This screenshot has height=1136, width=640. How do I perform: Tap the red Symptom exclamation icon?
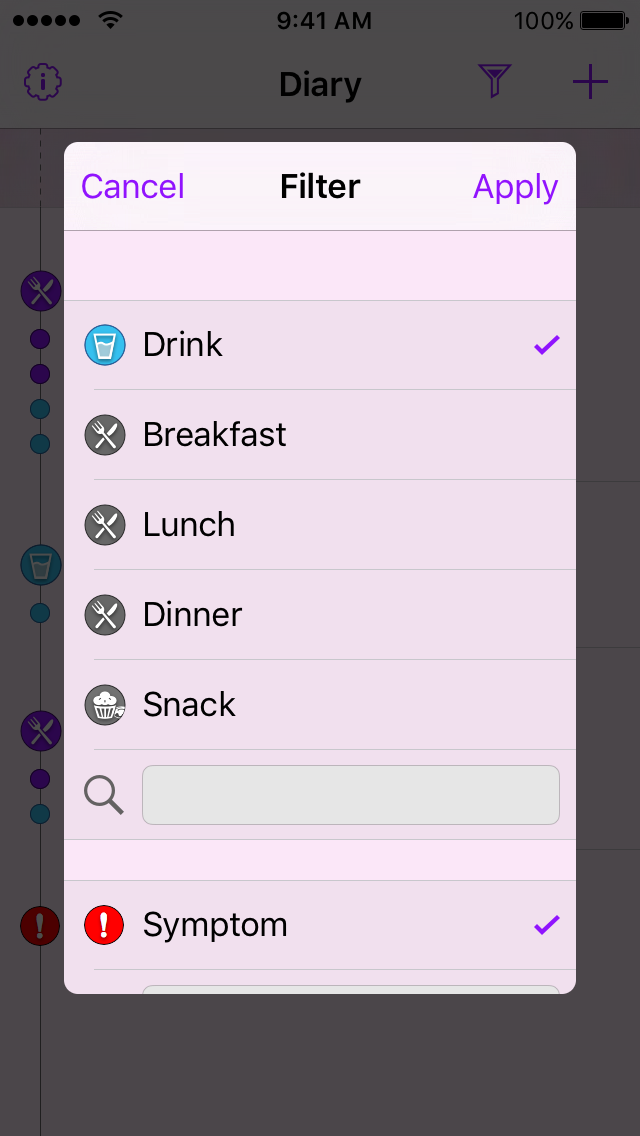coord(105,925)
